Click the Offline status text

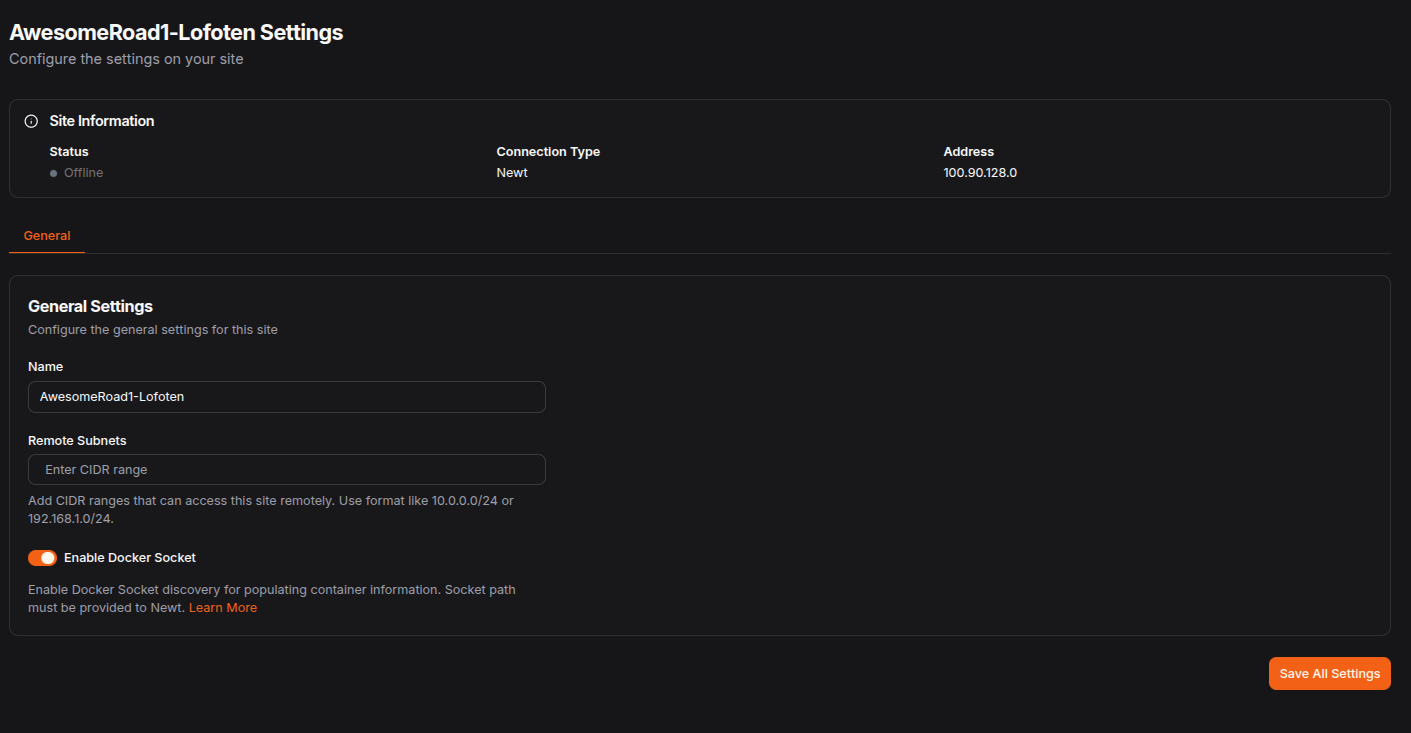click(84, 173)
